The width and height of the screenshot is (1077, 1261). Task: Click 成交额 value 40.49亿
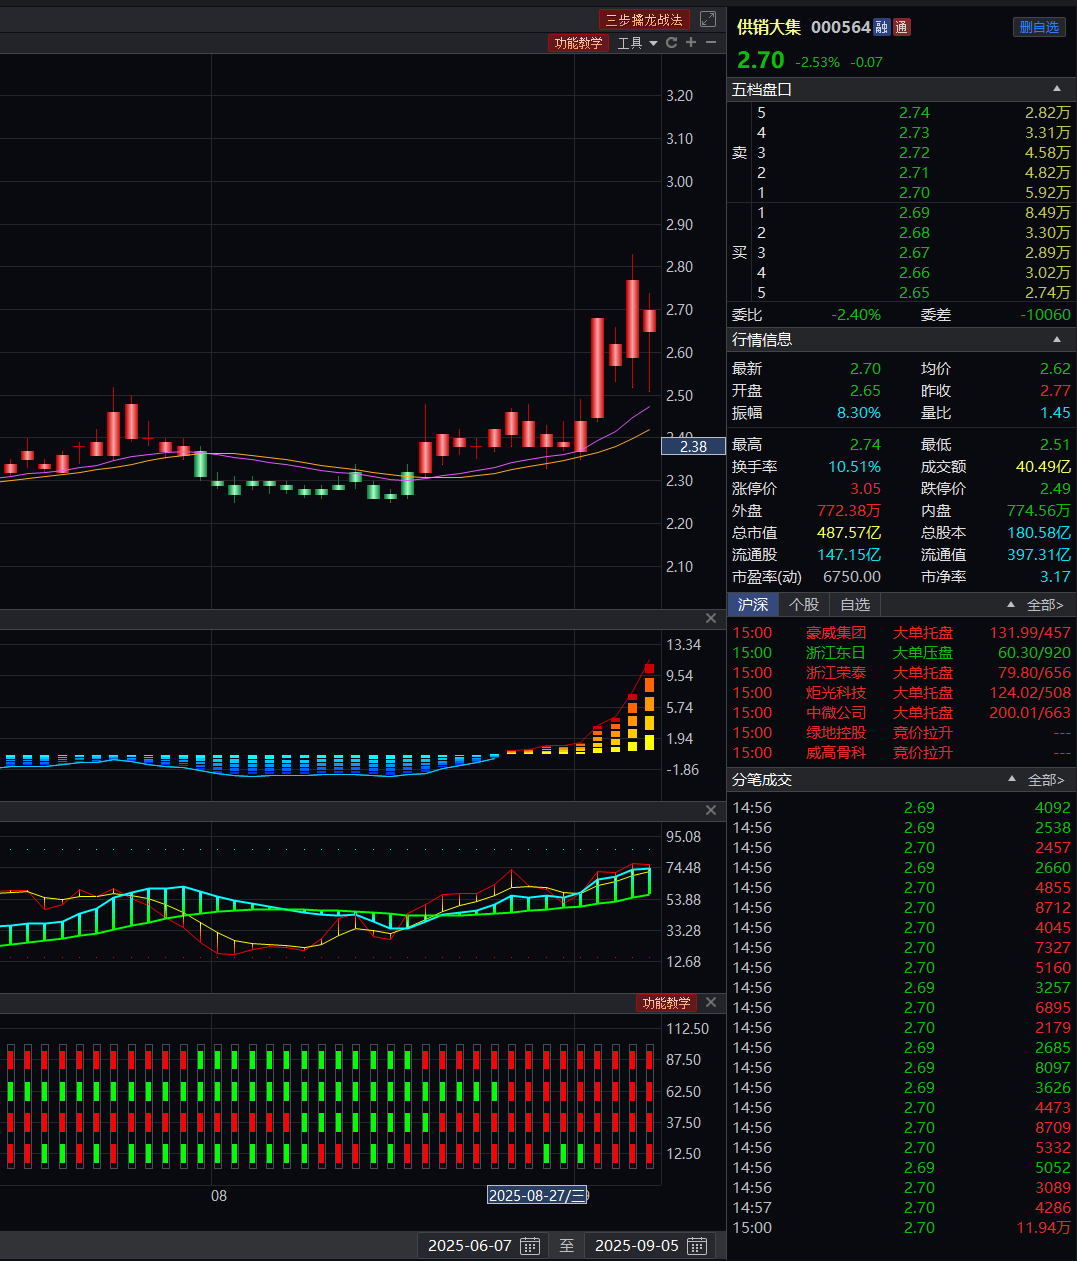coord(1043,466)
